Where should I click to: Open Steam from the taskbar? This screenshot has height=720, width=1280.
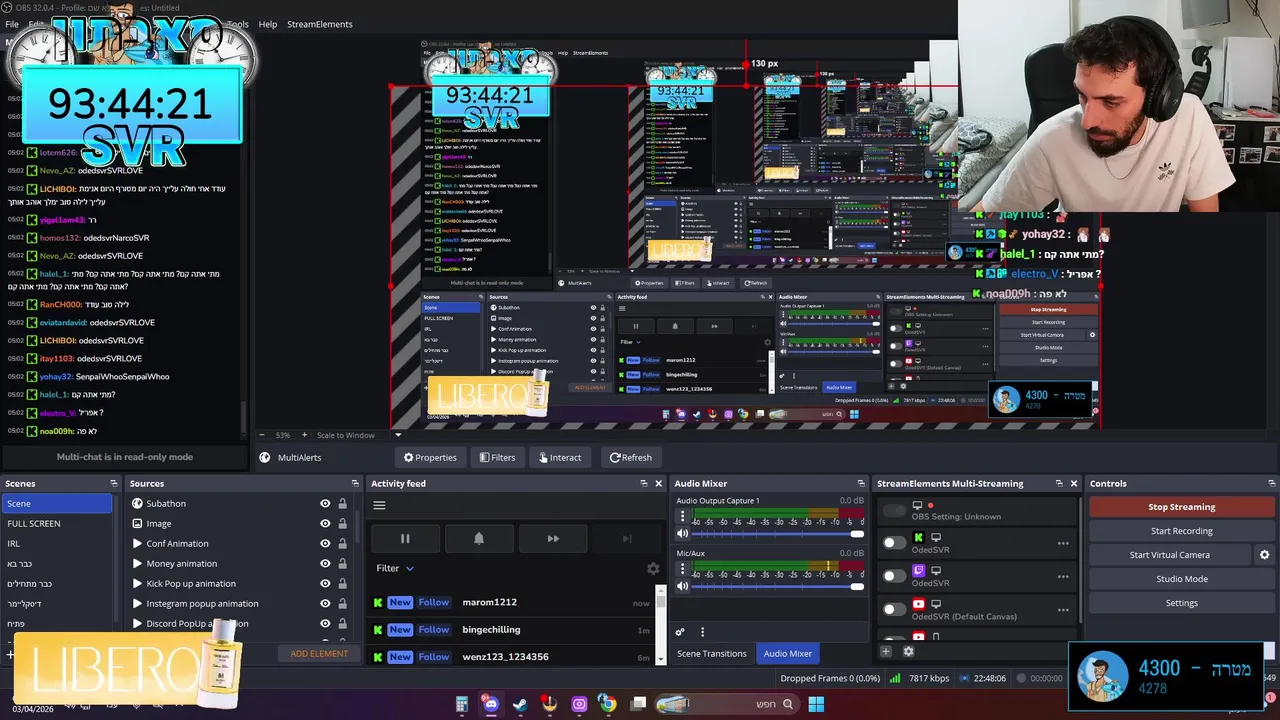pyautogui.click(x=520, y=704)
